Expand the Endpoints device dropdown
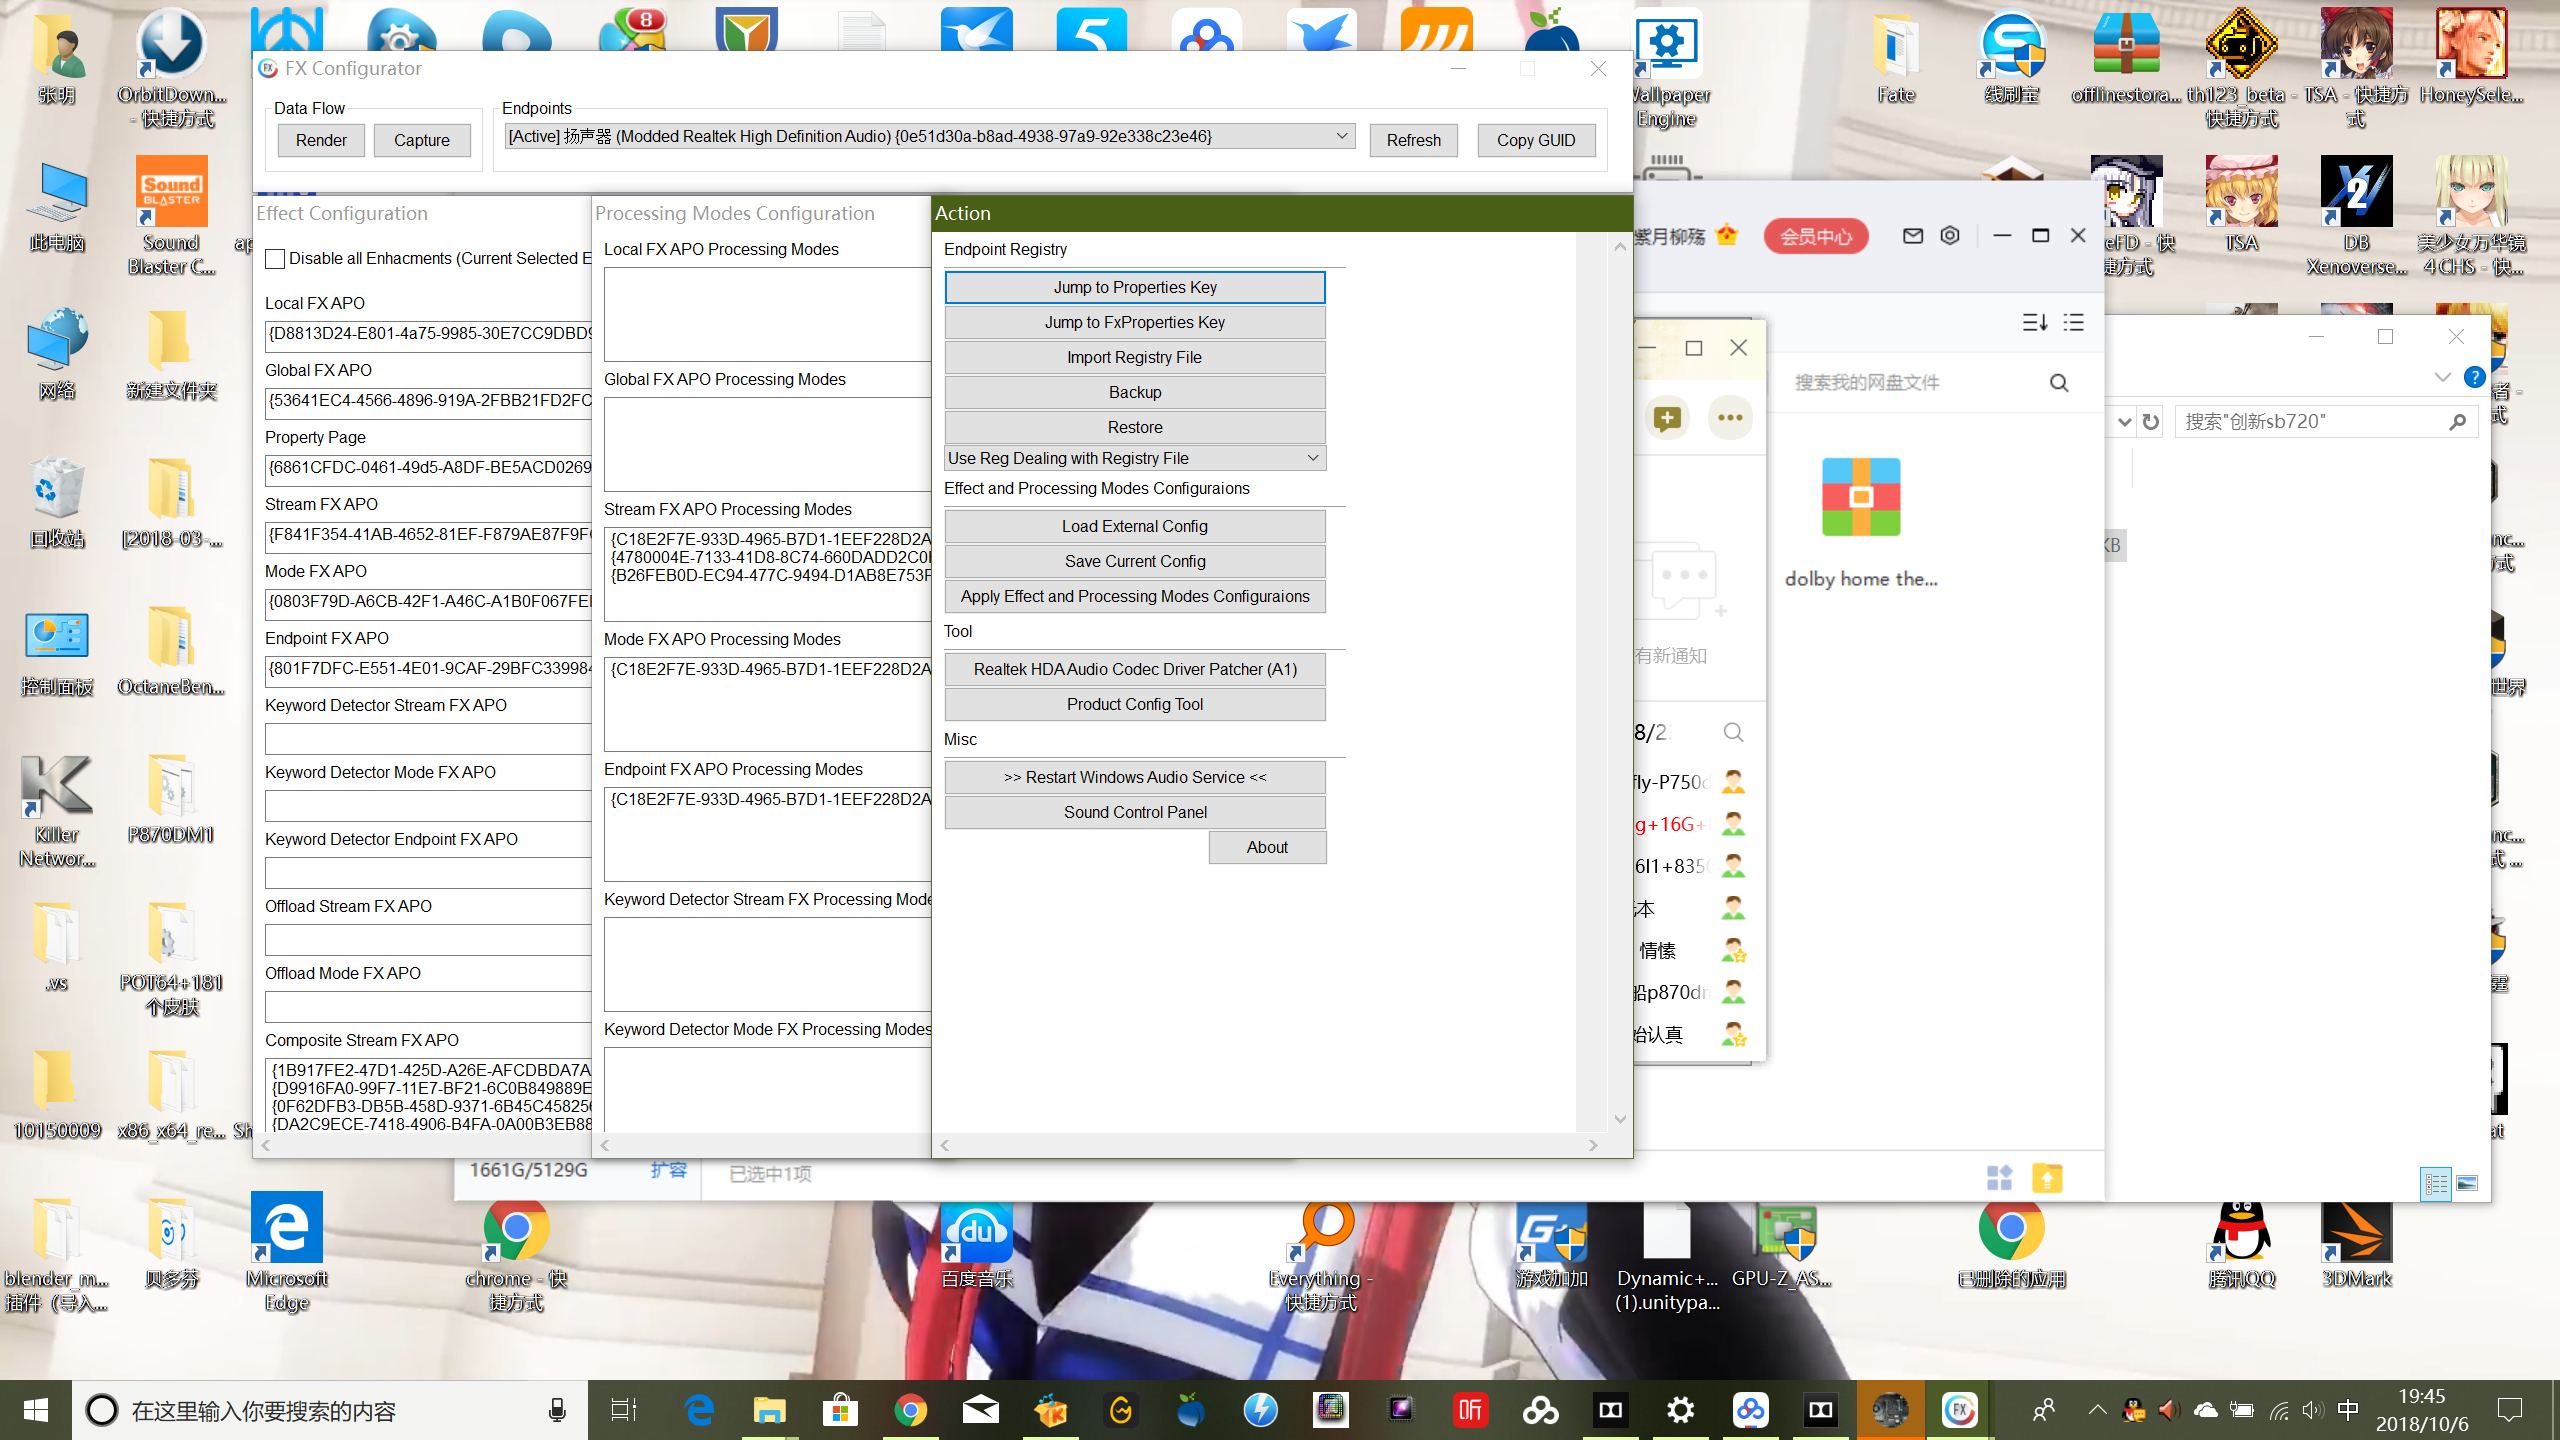This screenshot has width=2560, height=1440. [1341, 136]
